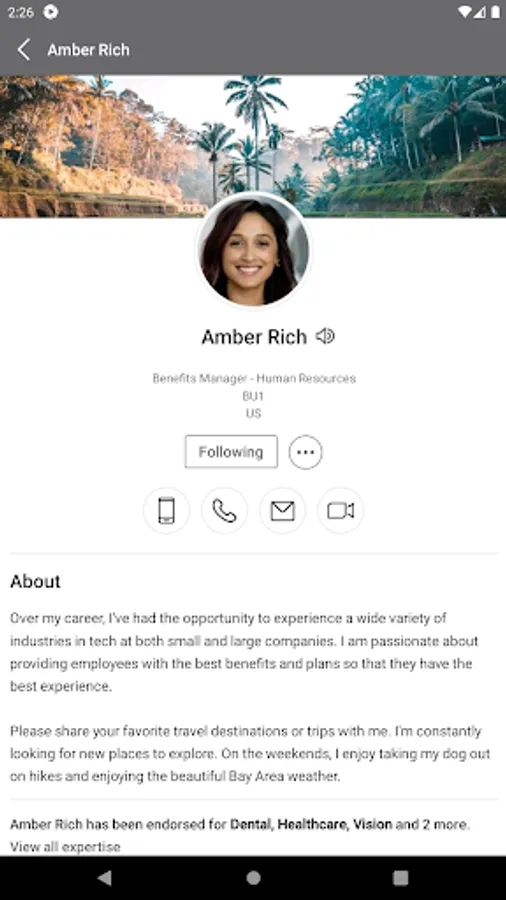Tap the Android back navigation triangle
The height and width of the screenshot is (900, 506).
(105, 878)
